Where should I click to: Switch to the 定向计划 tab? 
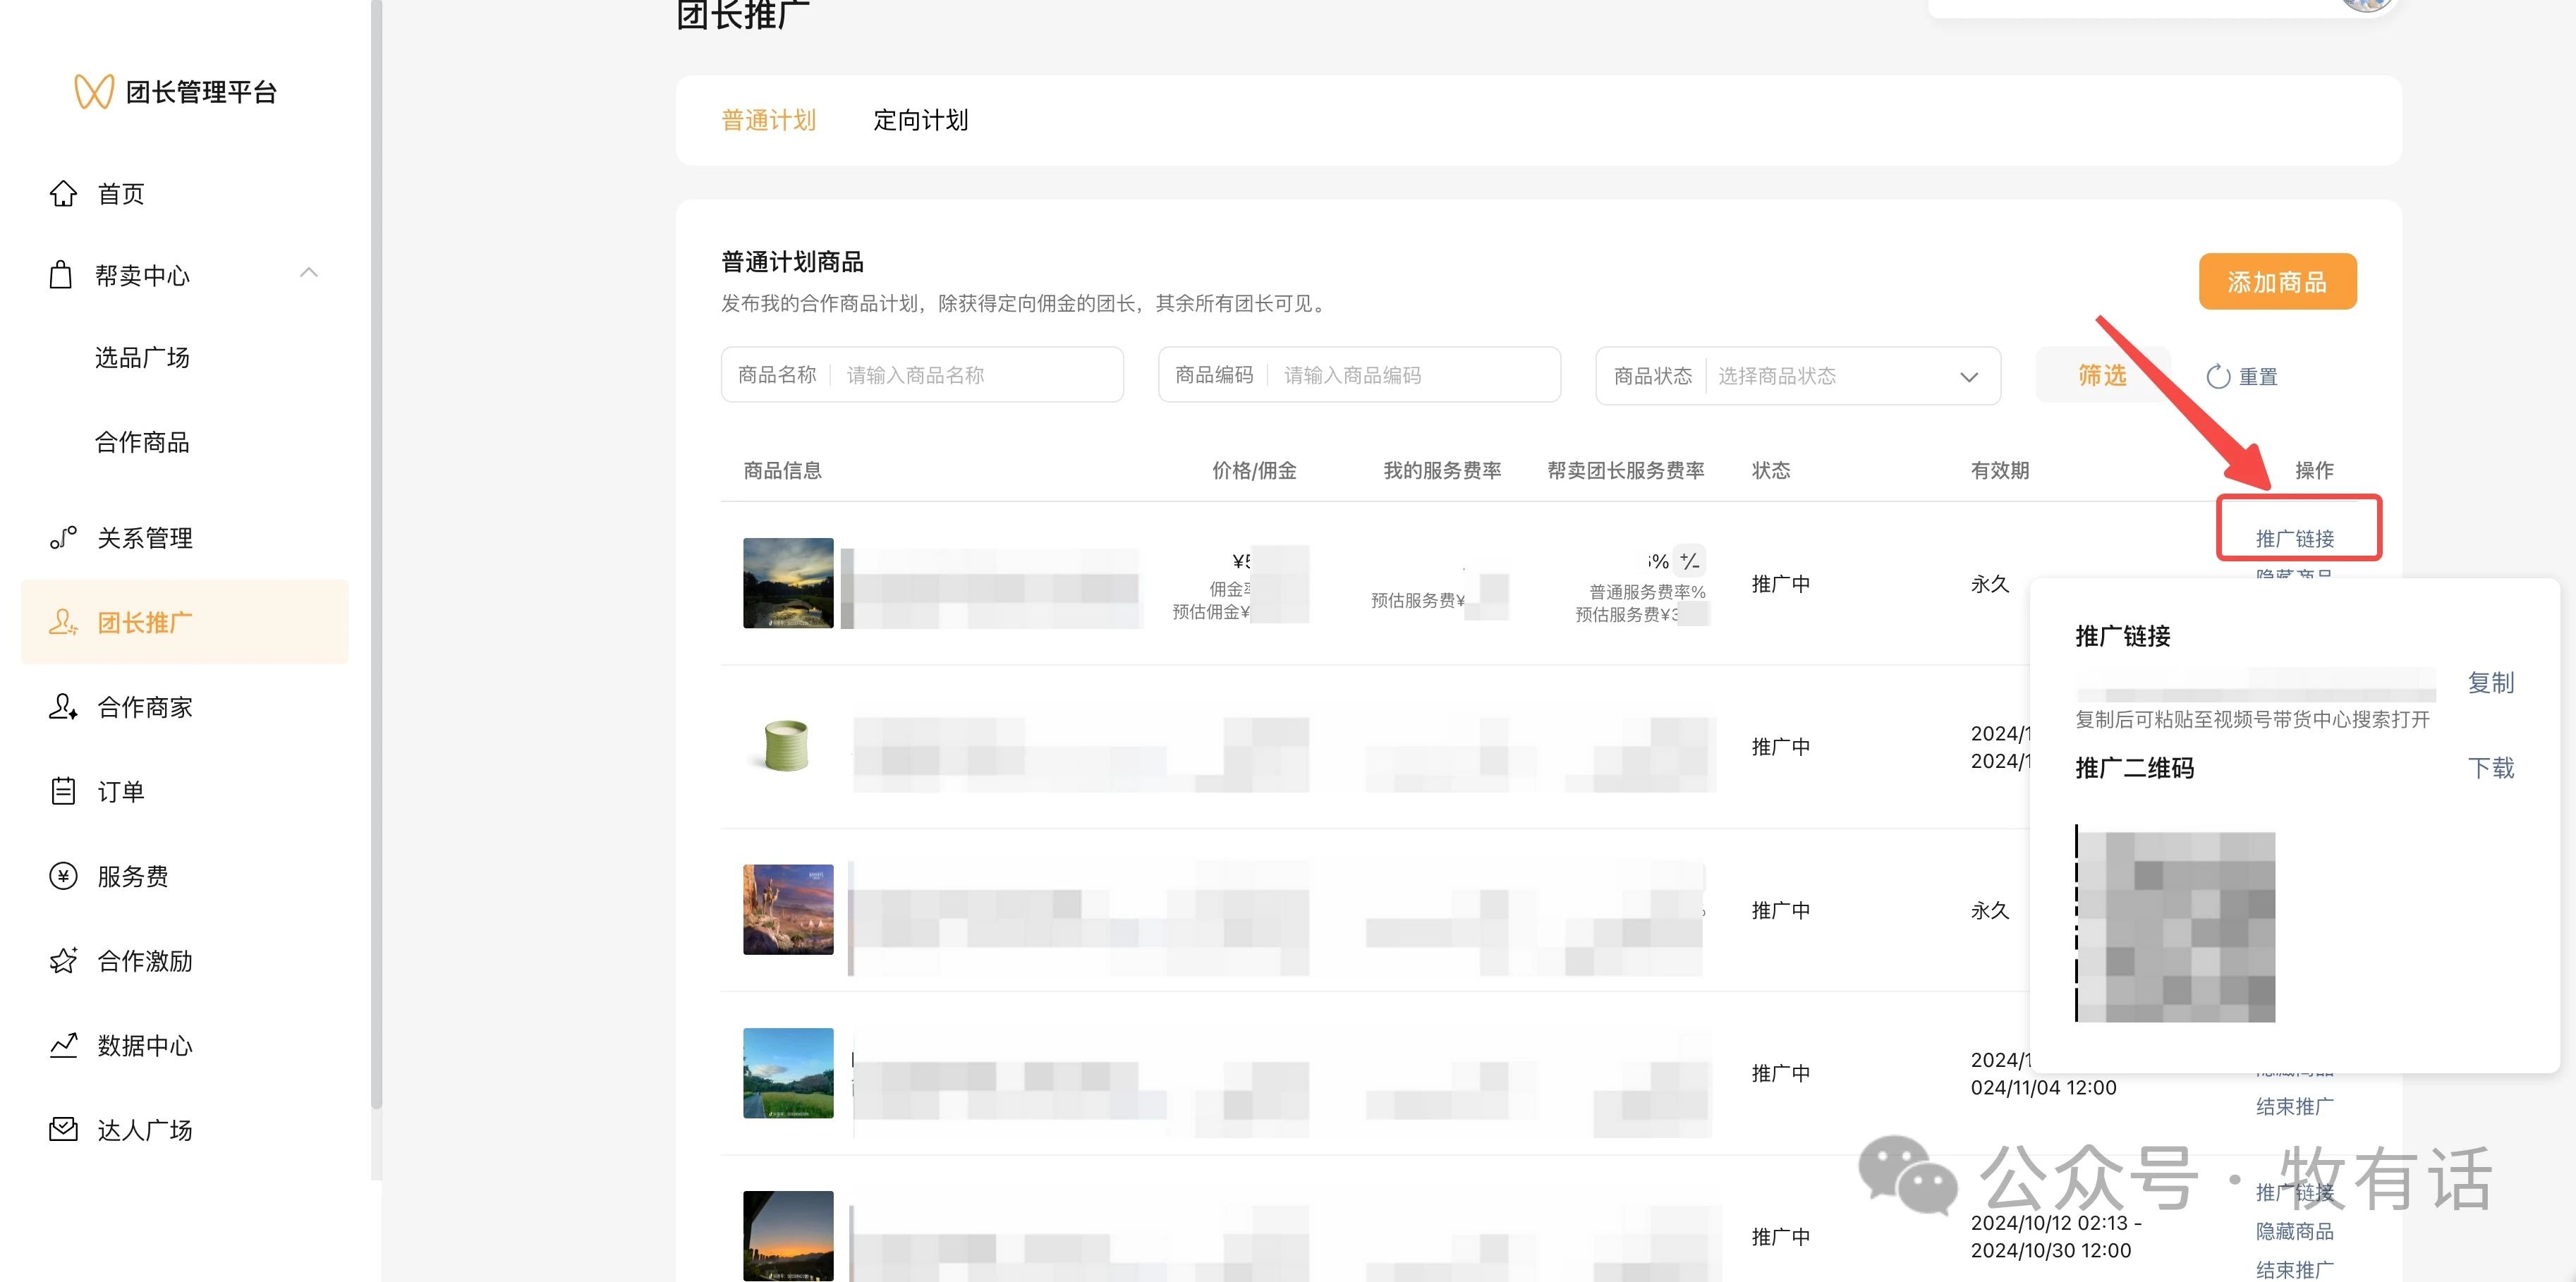(x=920, y=120)
